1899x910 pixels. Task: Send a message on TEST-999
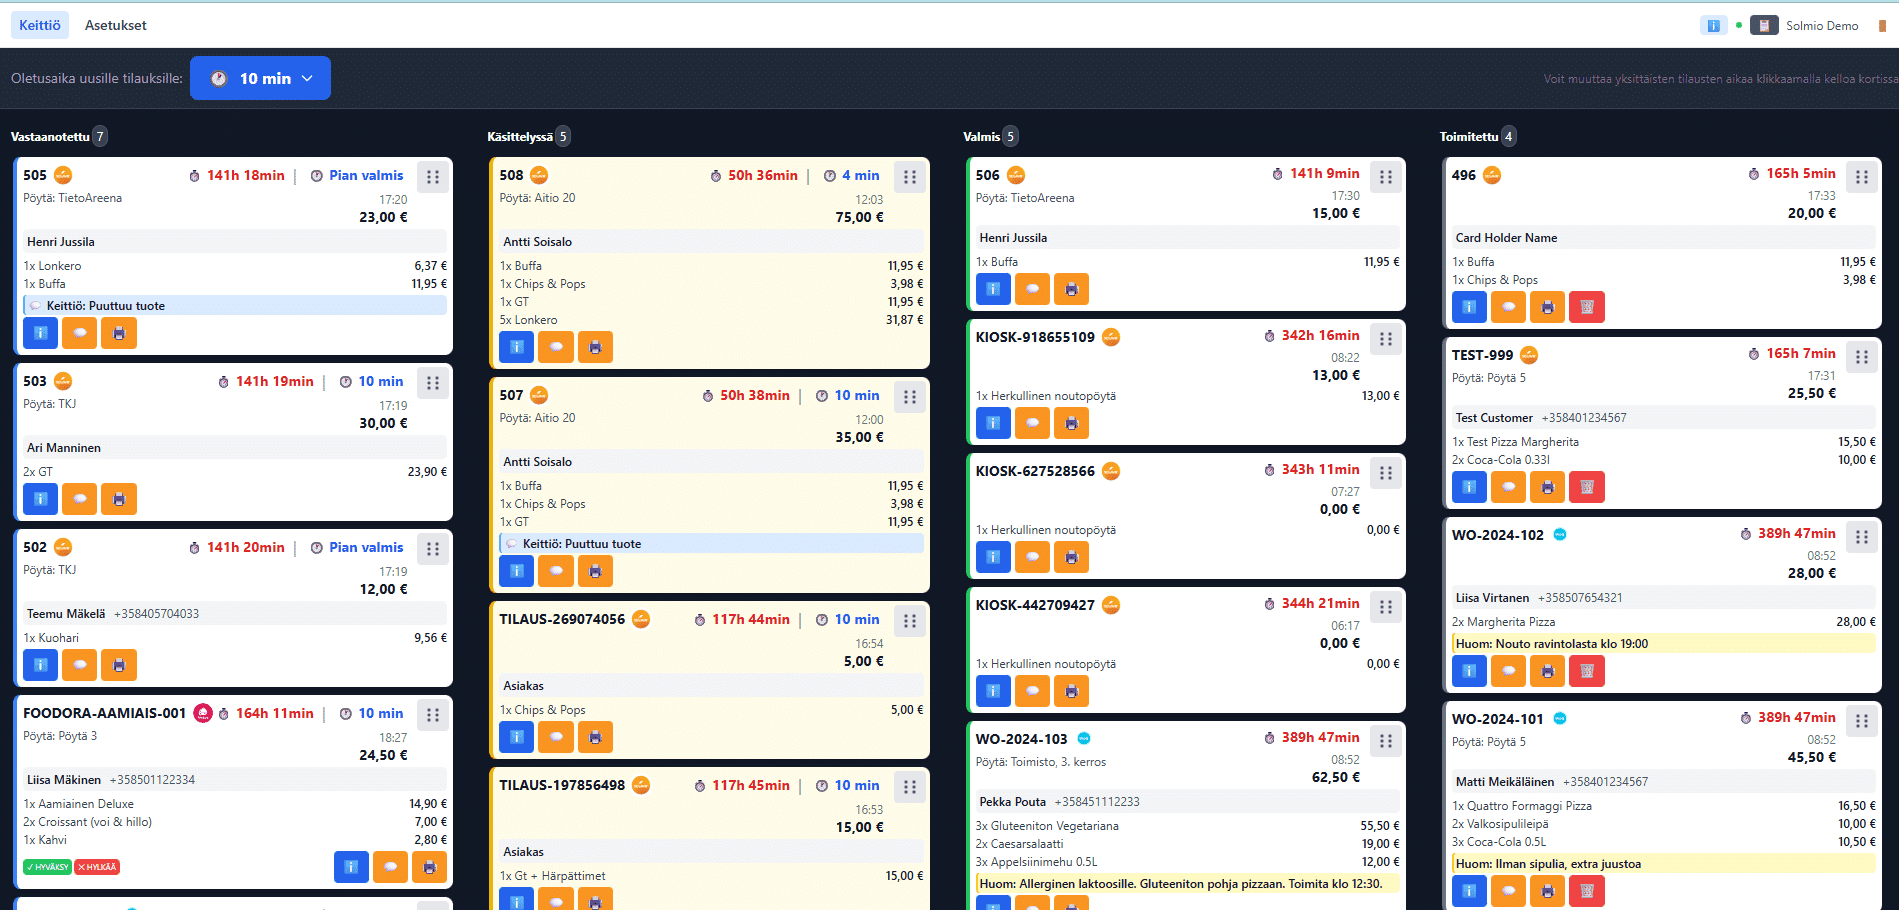click(x=1508, y=487)
